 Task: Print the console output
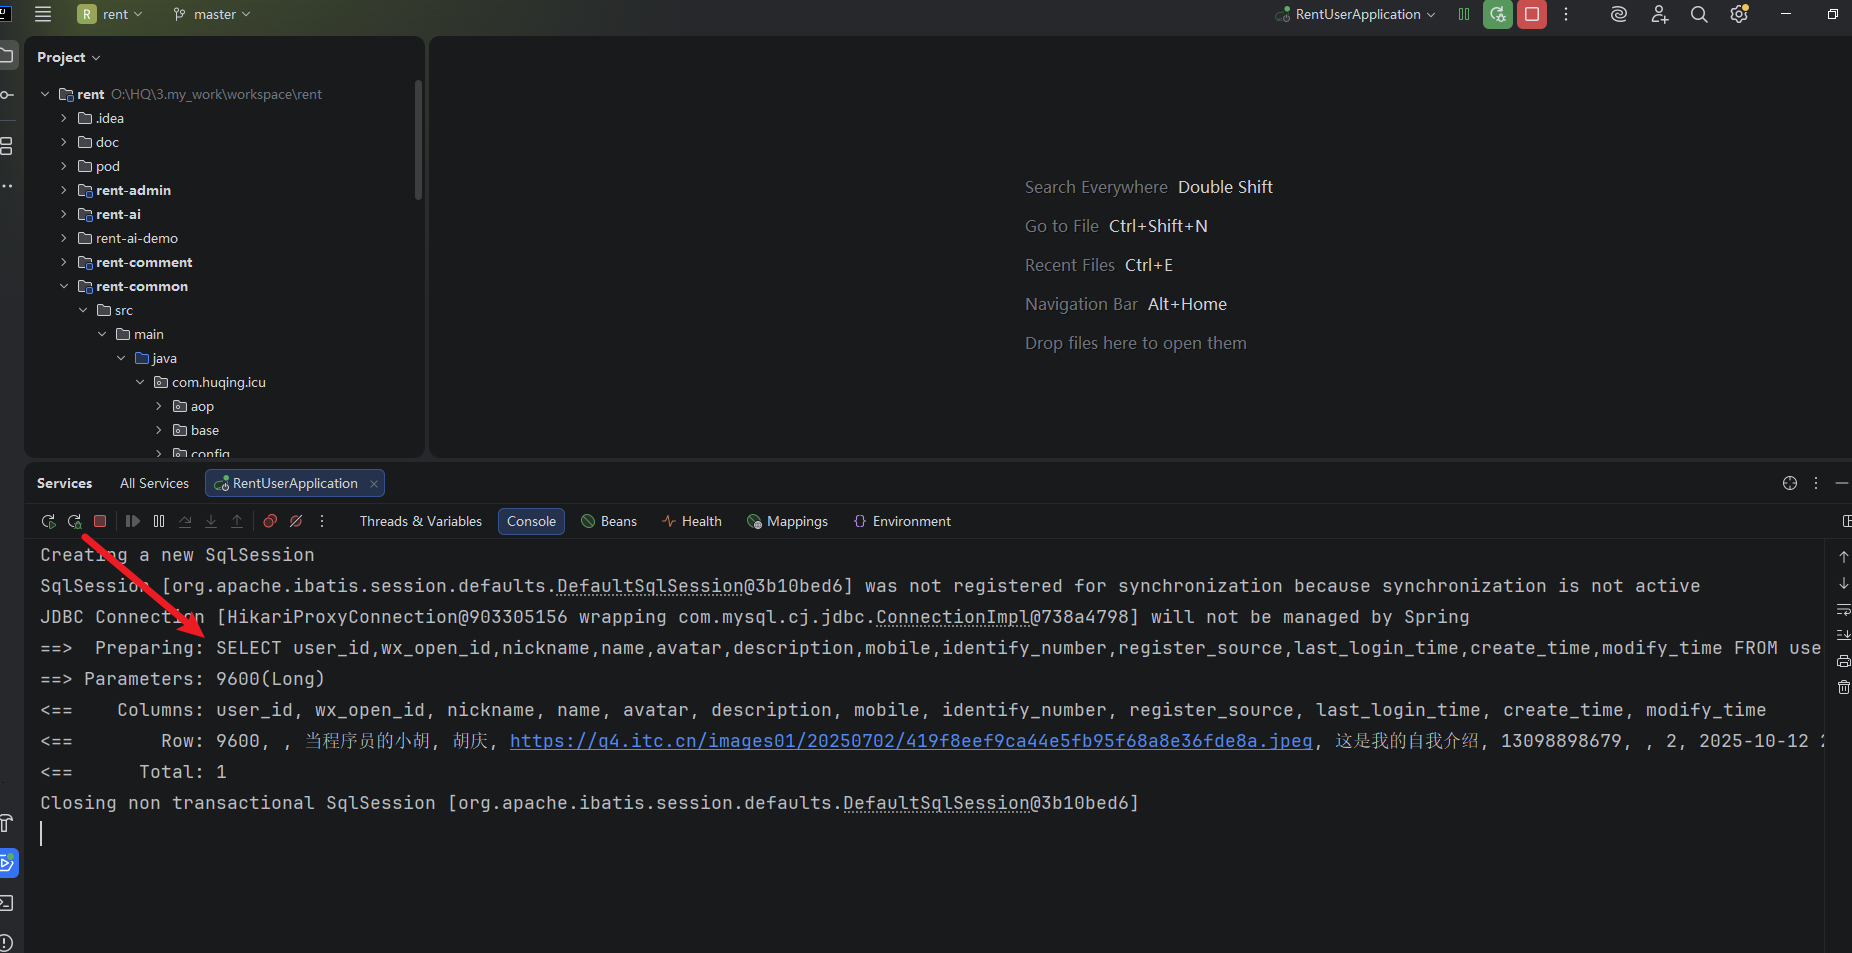click(x=1844, y=661)
